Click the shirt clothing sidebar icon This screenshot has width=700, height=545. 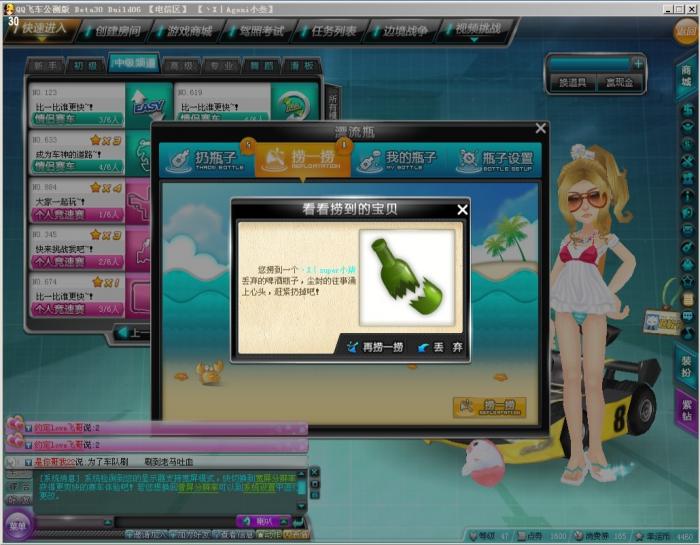[x=688, y=178]
